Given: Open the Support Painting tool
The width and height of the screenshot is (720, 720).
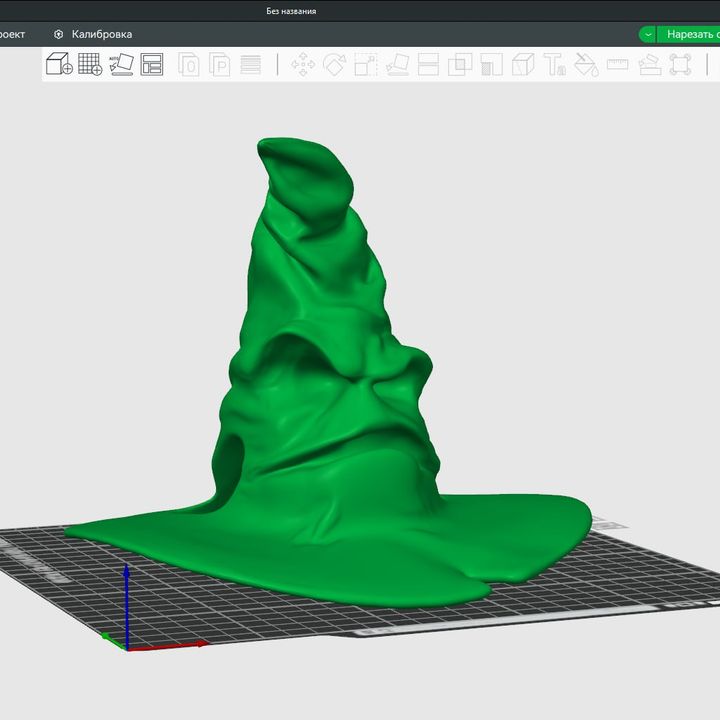Looking at the screenshot, I should click(x=491, y=65).
